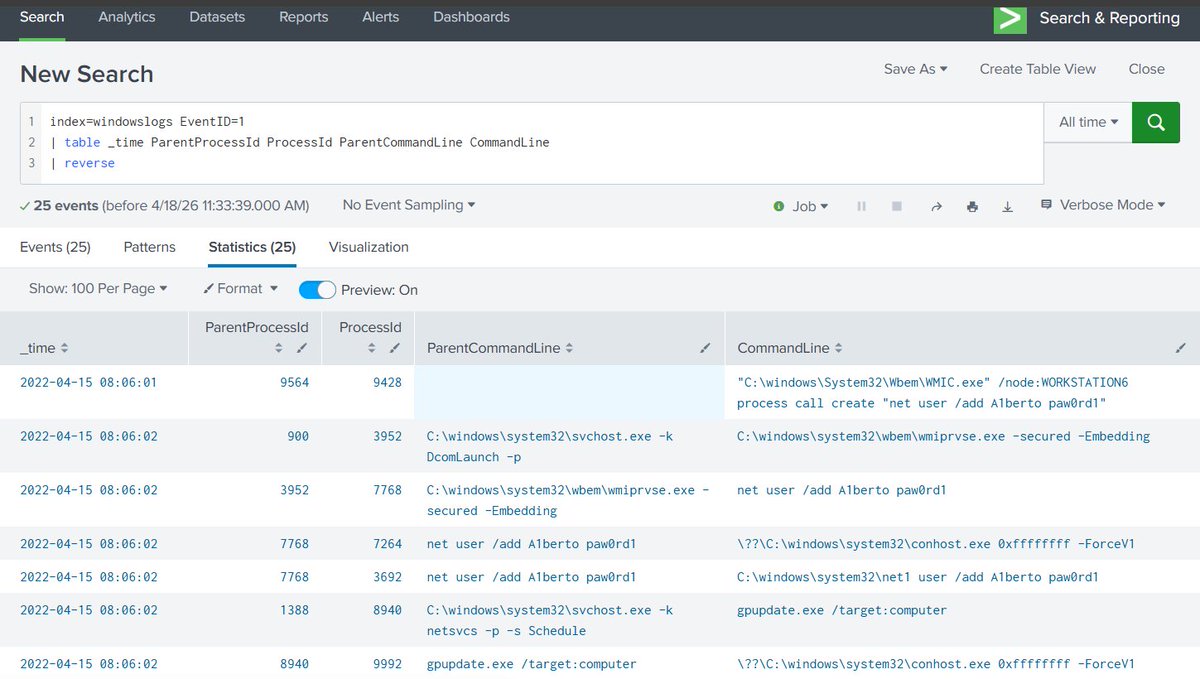
Task: Open the Save As options
Action: click(x=914, y=69)
